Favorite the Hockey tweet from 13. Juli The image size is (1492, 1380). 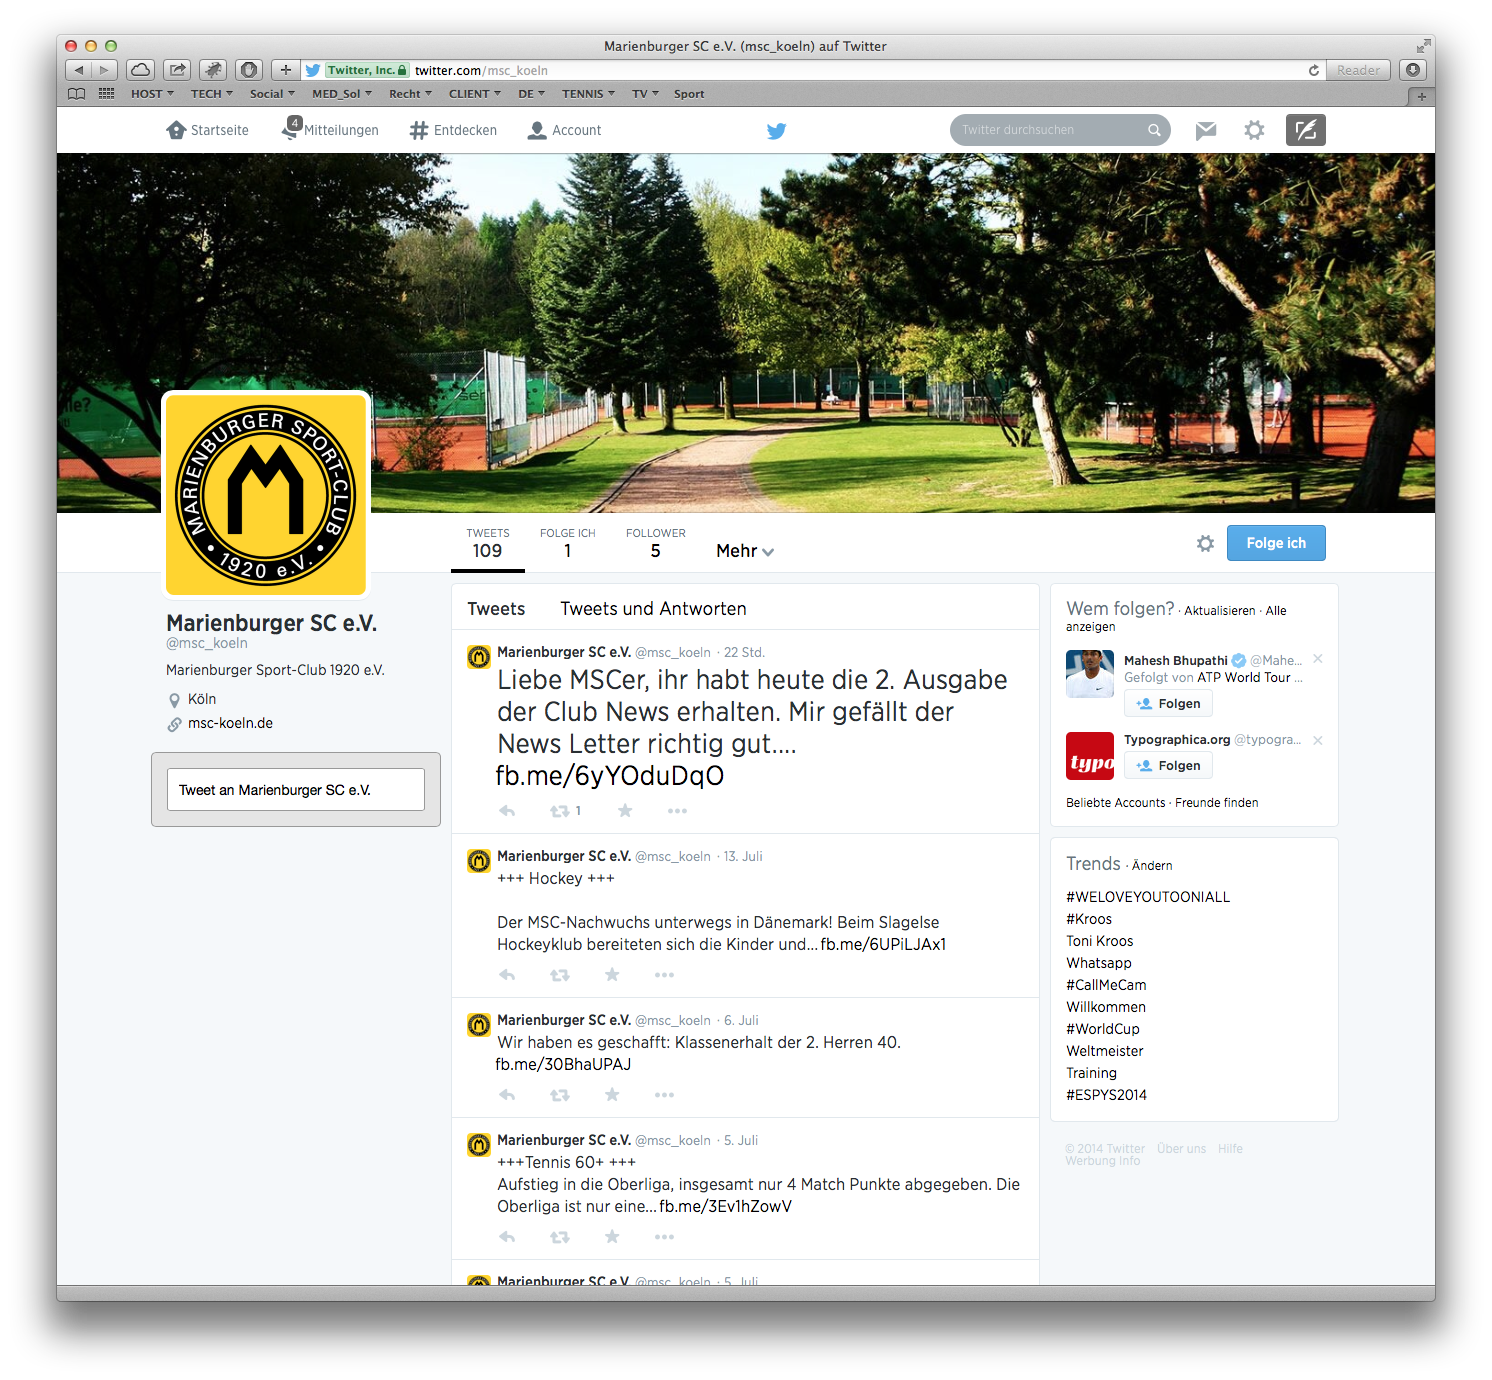click(x=612, y=975)
